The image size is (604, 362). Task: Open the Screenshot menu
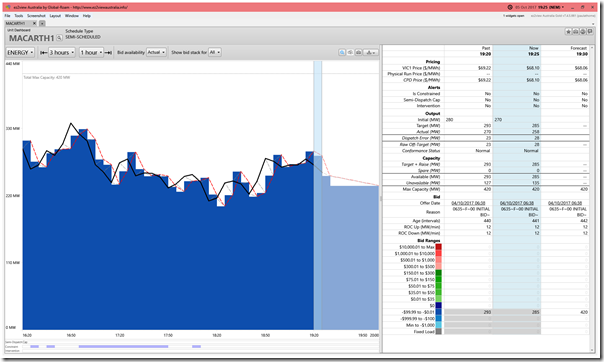(x=36, y=16)
